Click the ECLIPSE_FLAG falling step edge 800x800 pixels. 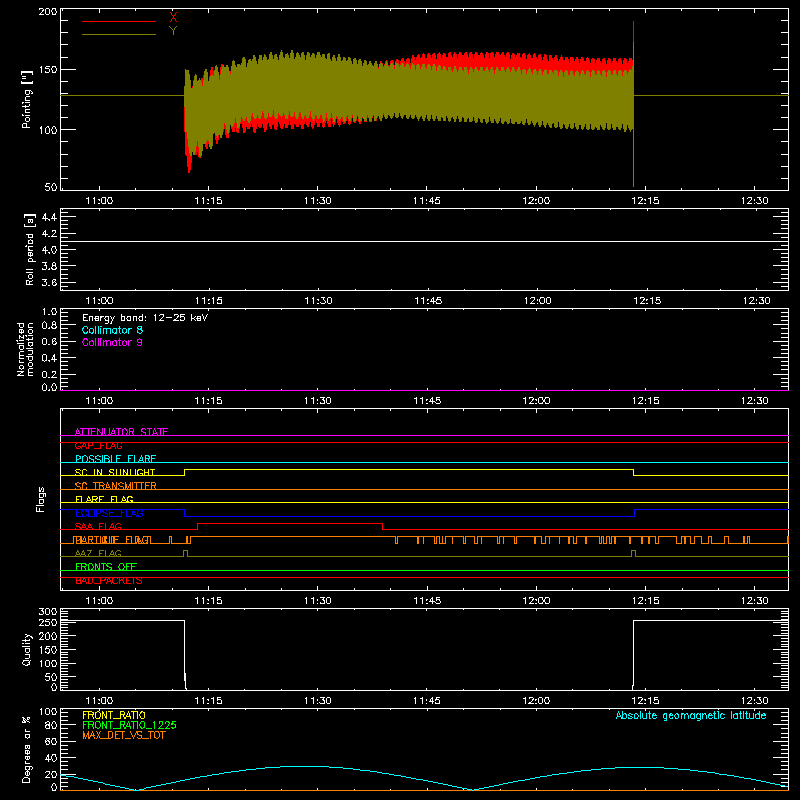click(185, 513)
